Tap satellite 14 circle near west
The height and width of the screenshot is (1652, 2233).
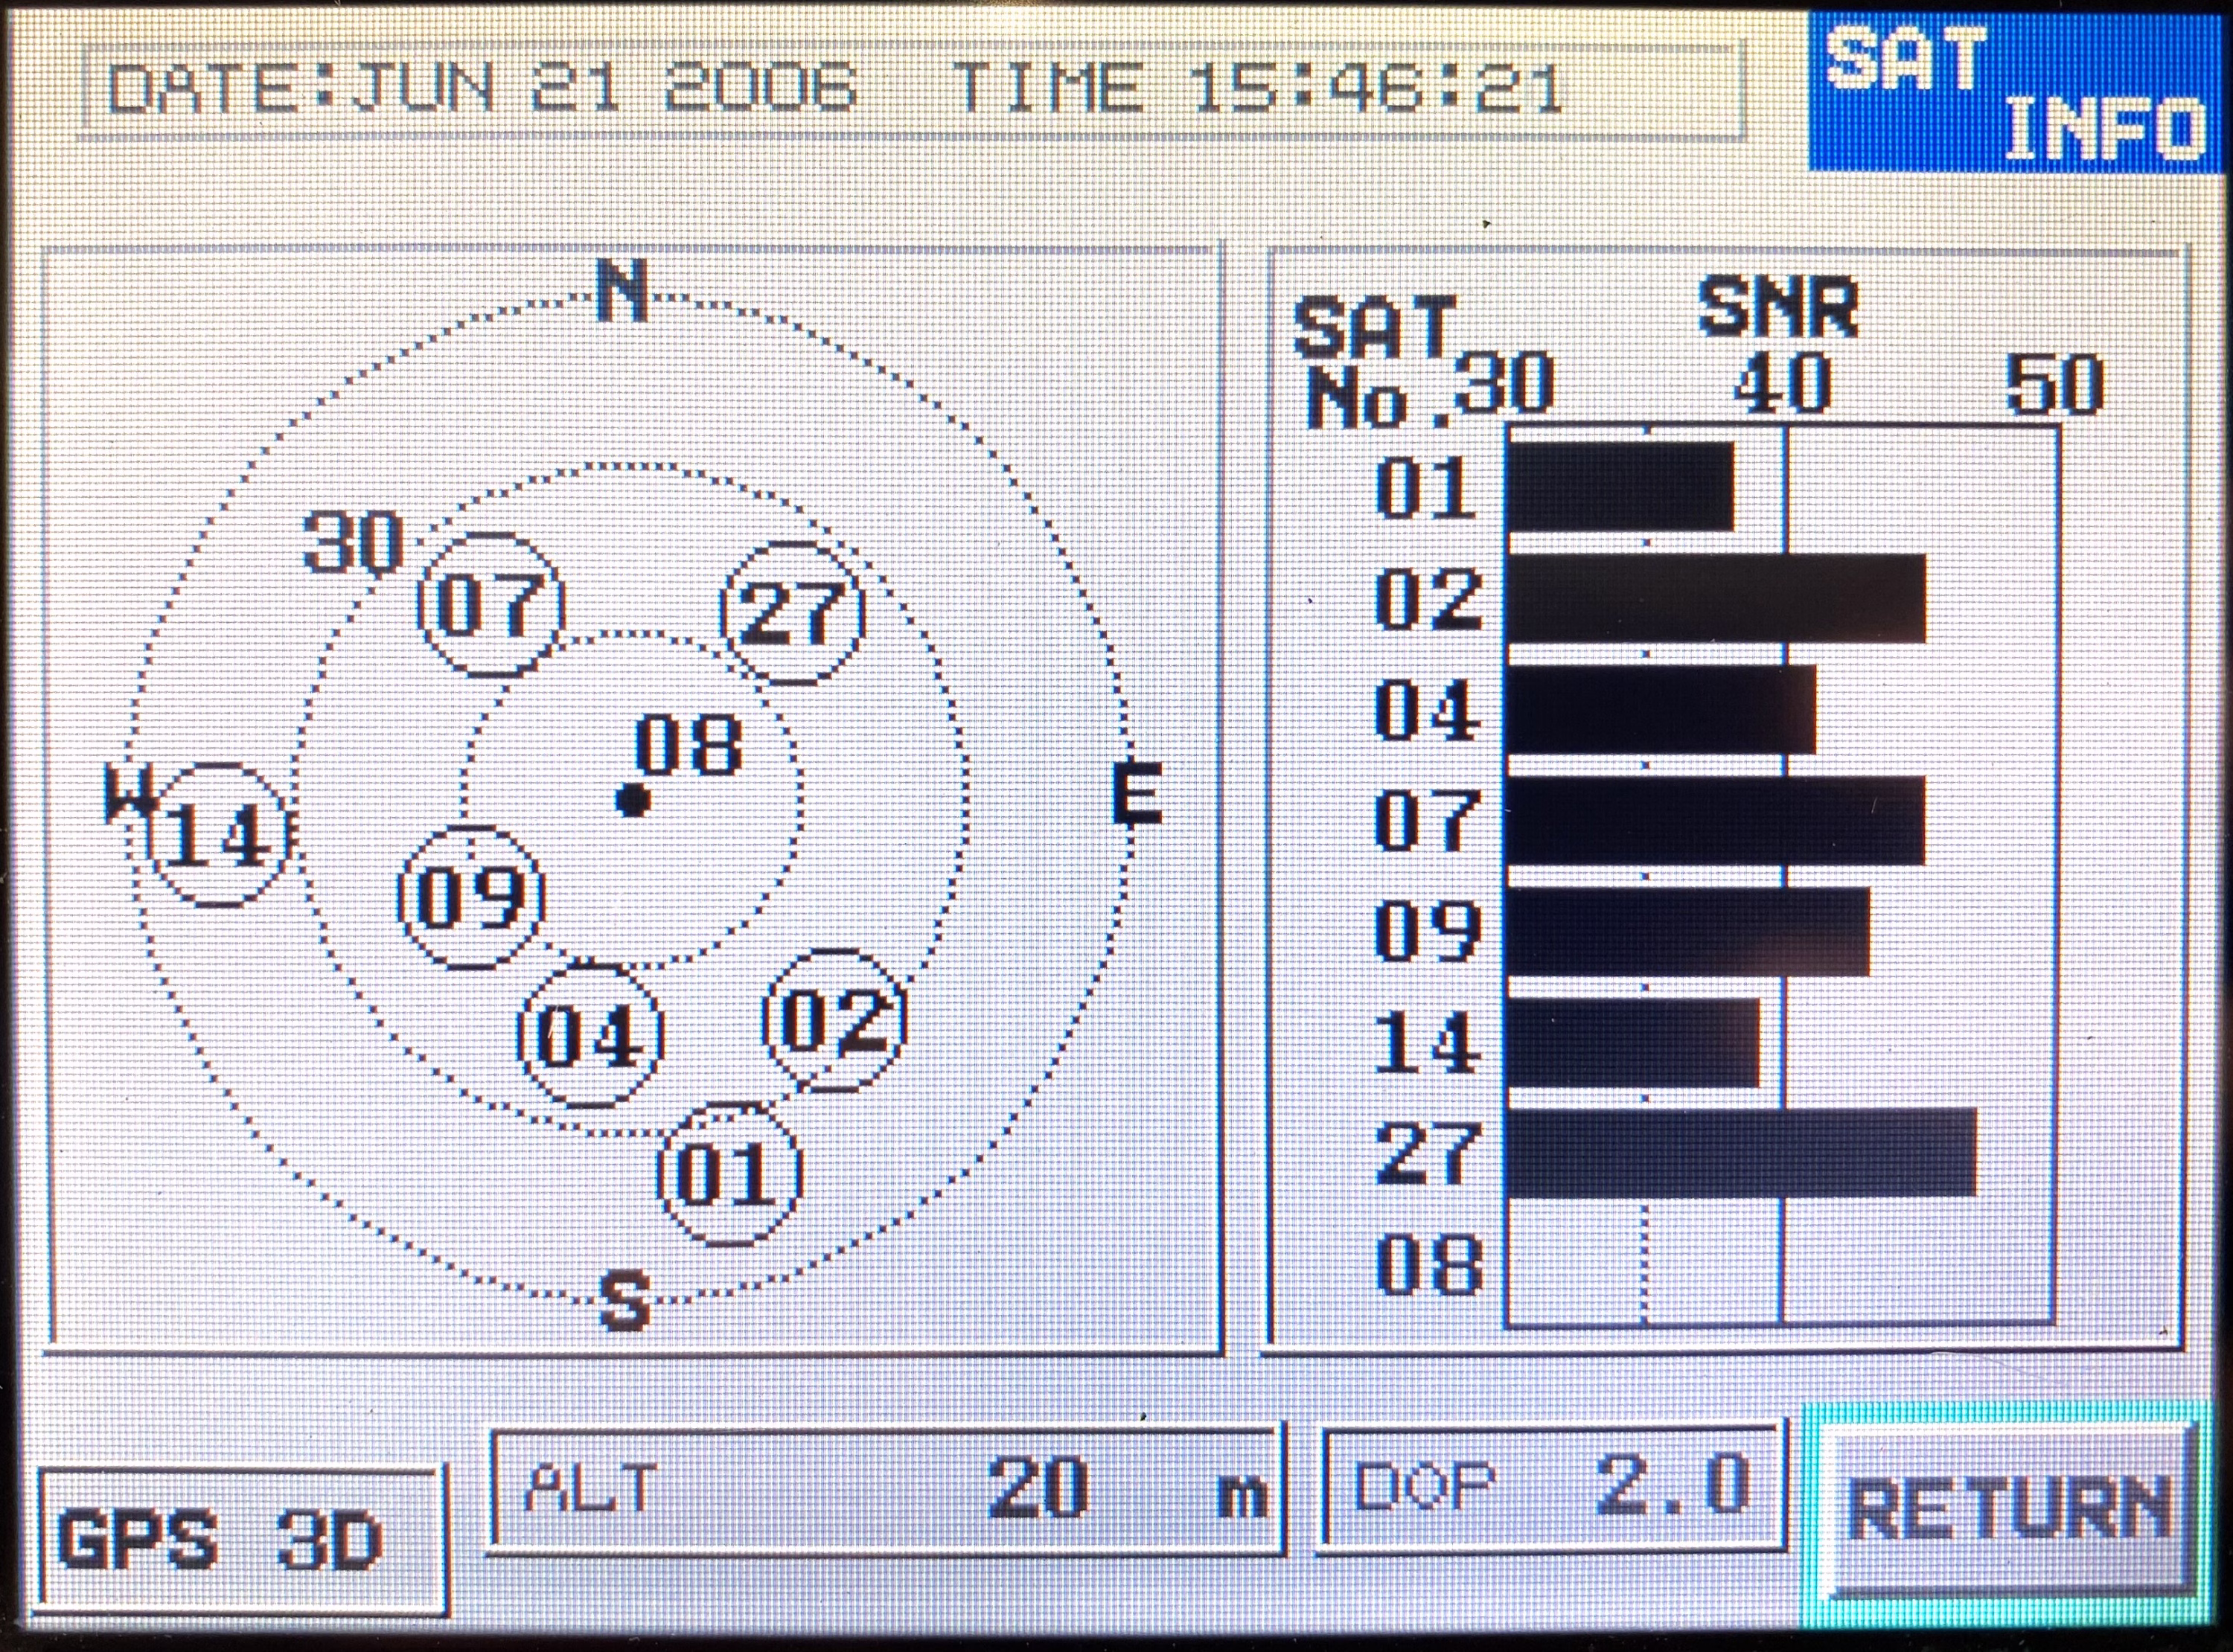click(x=217, y=835)
